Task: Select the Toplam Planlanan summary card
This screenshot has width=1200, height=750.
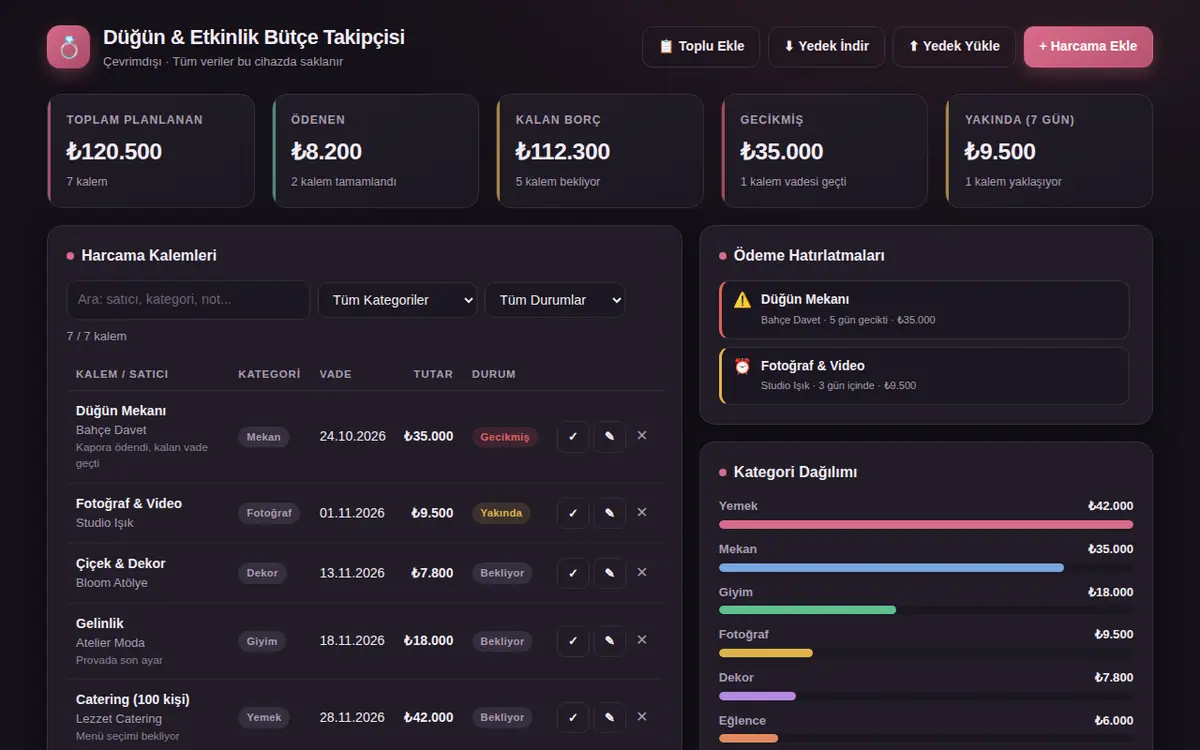Action: 151,151
